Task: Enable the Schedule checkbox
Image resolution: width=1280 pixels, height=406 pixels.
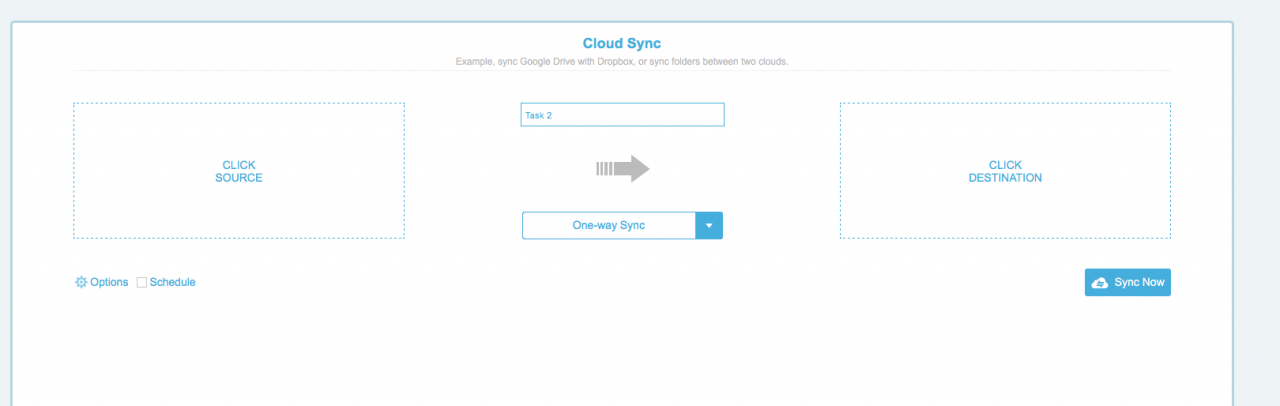Action: pyautogui.click(x=142, y=283)
